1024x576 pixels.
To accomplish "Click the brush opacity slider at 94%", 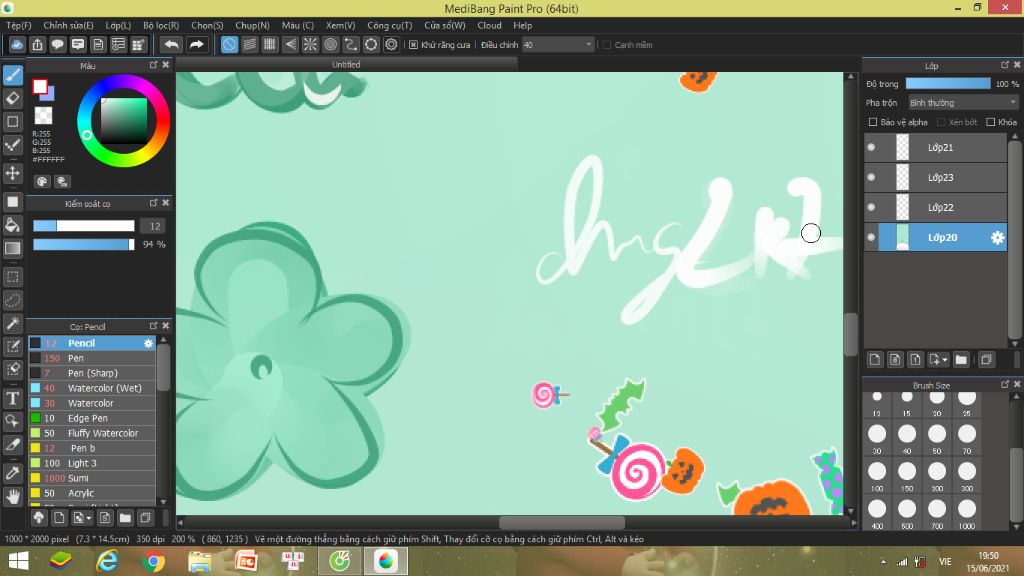I will (x=84, y=244).
